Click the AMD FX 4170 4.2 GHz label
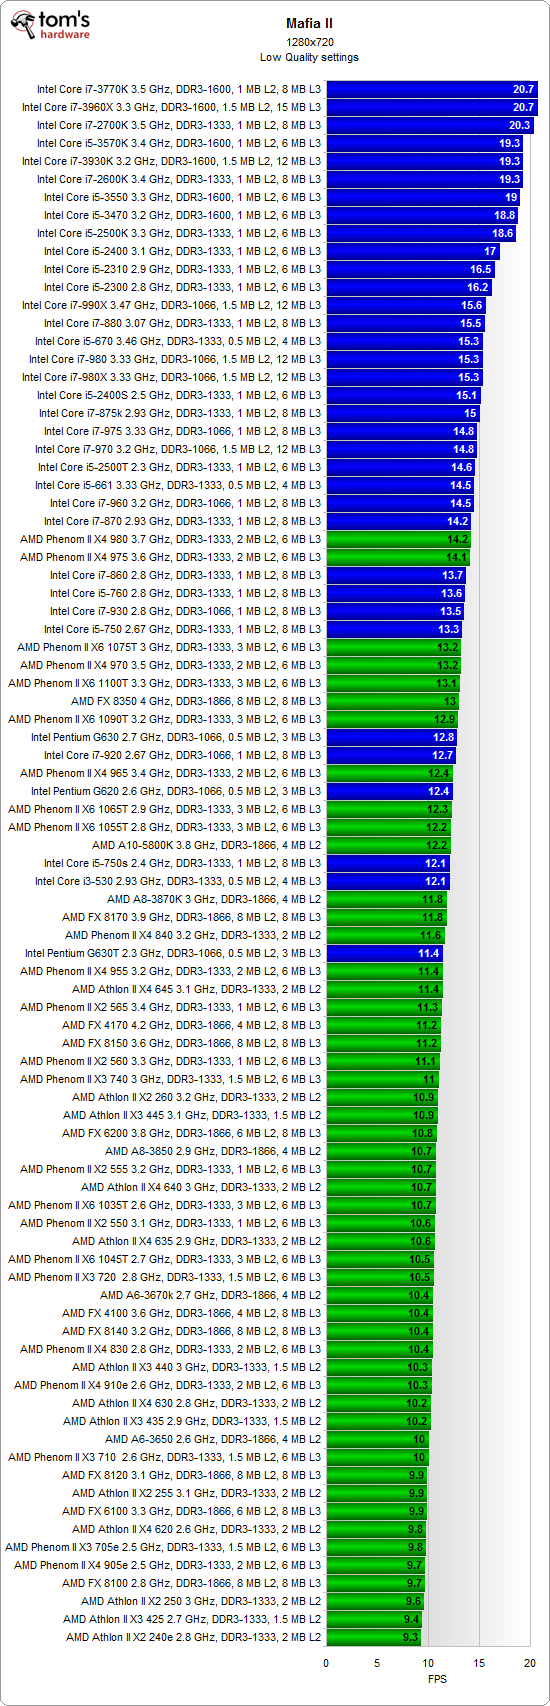The width and height of the screenshot is (550, 1706). [x=192, y=1025]
